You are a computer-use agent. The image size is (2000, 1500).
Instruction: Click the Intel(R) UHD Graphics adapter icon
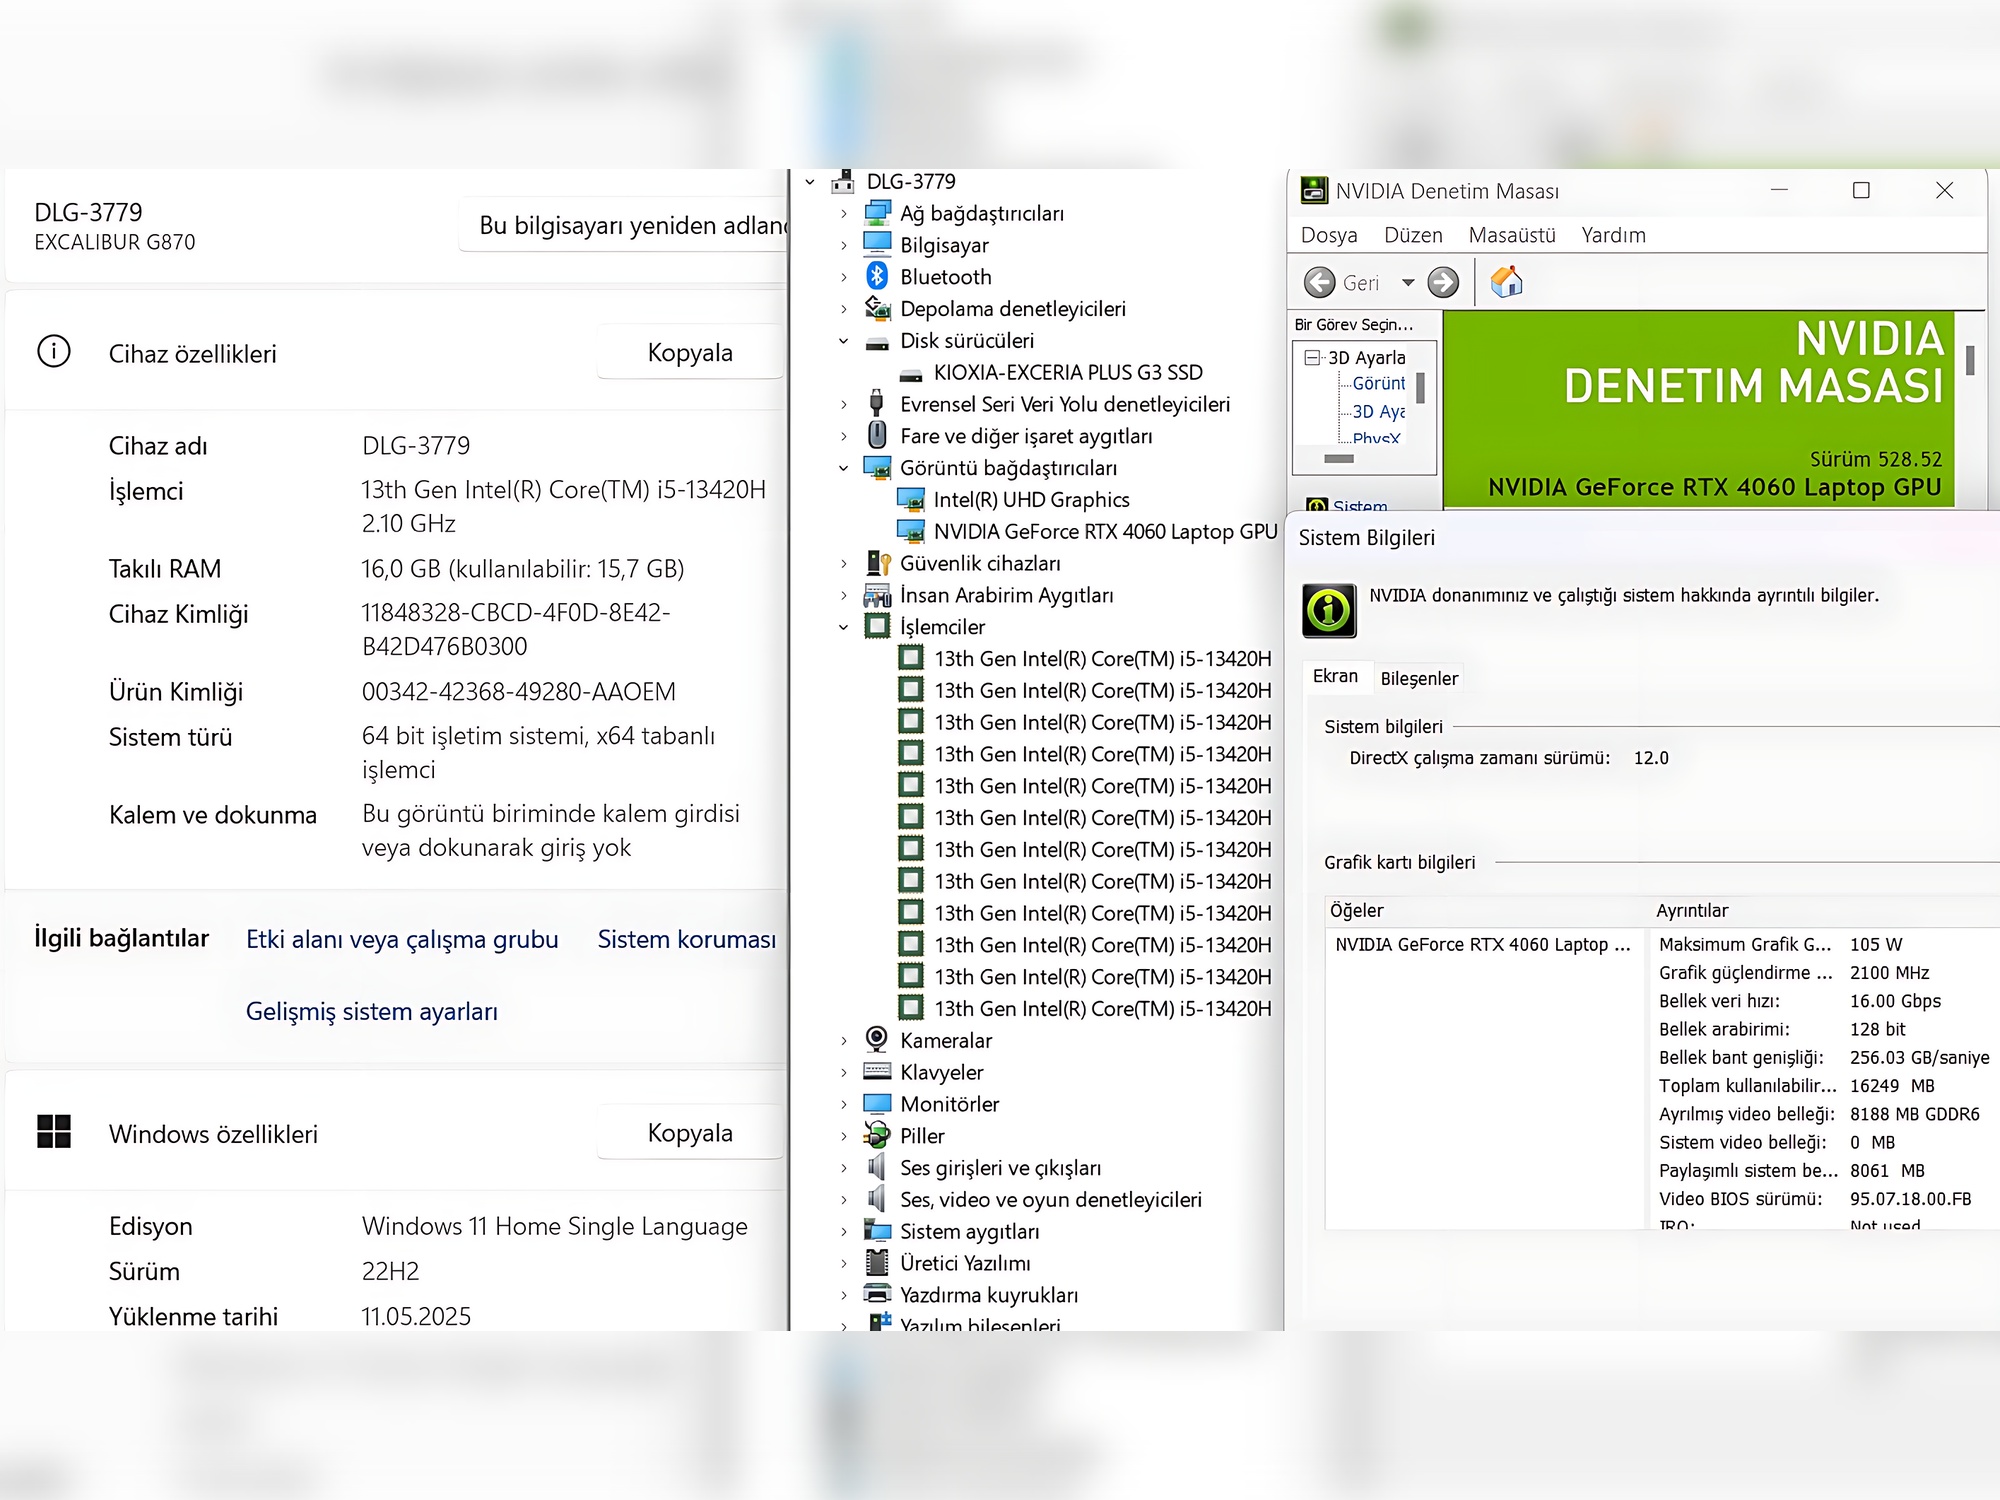(x=911, y=499)
